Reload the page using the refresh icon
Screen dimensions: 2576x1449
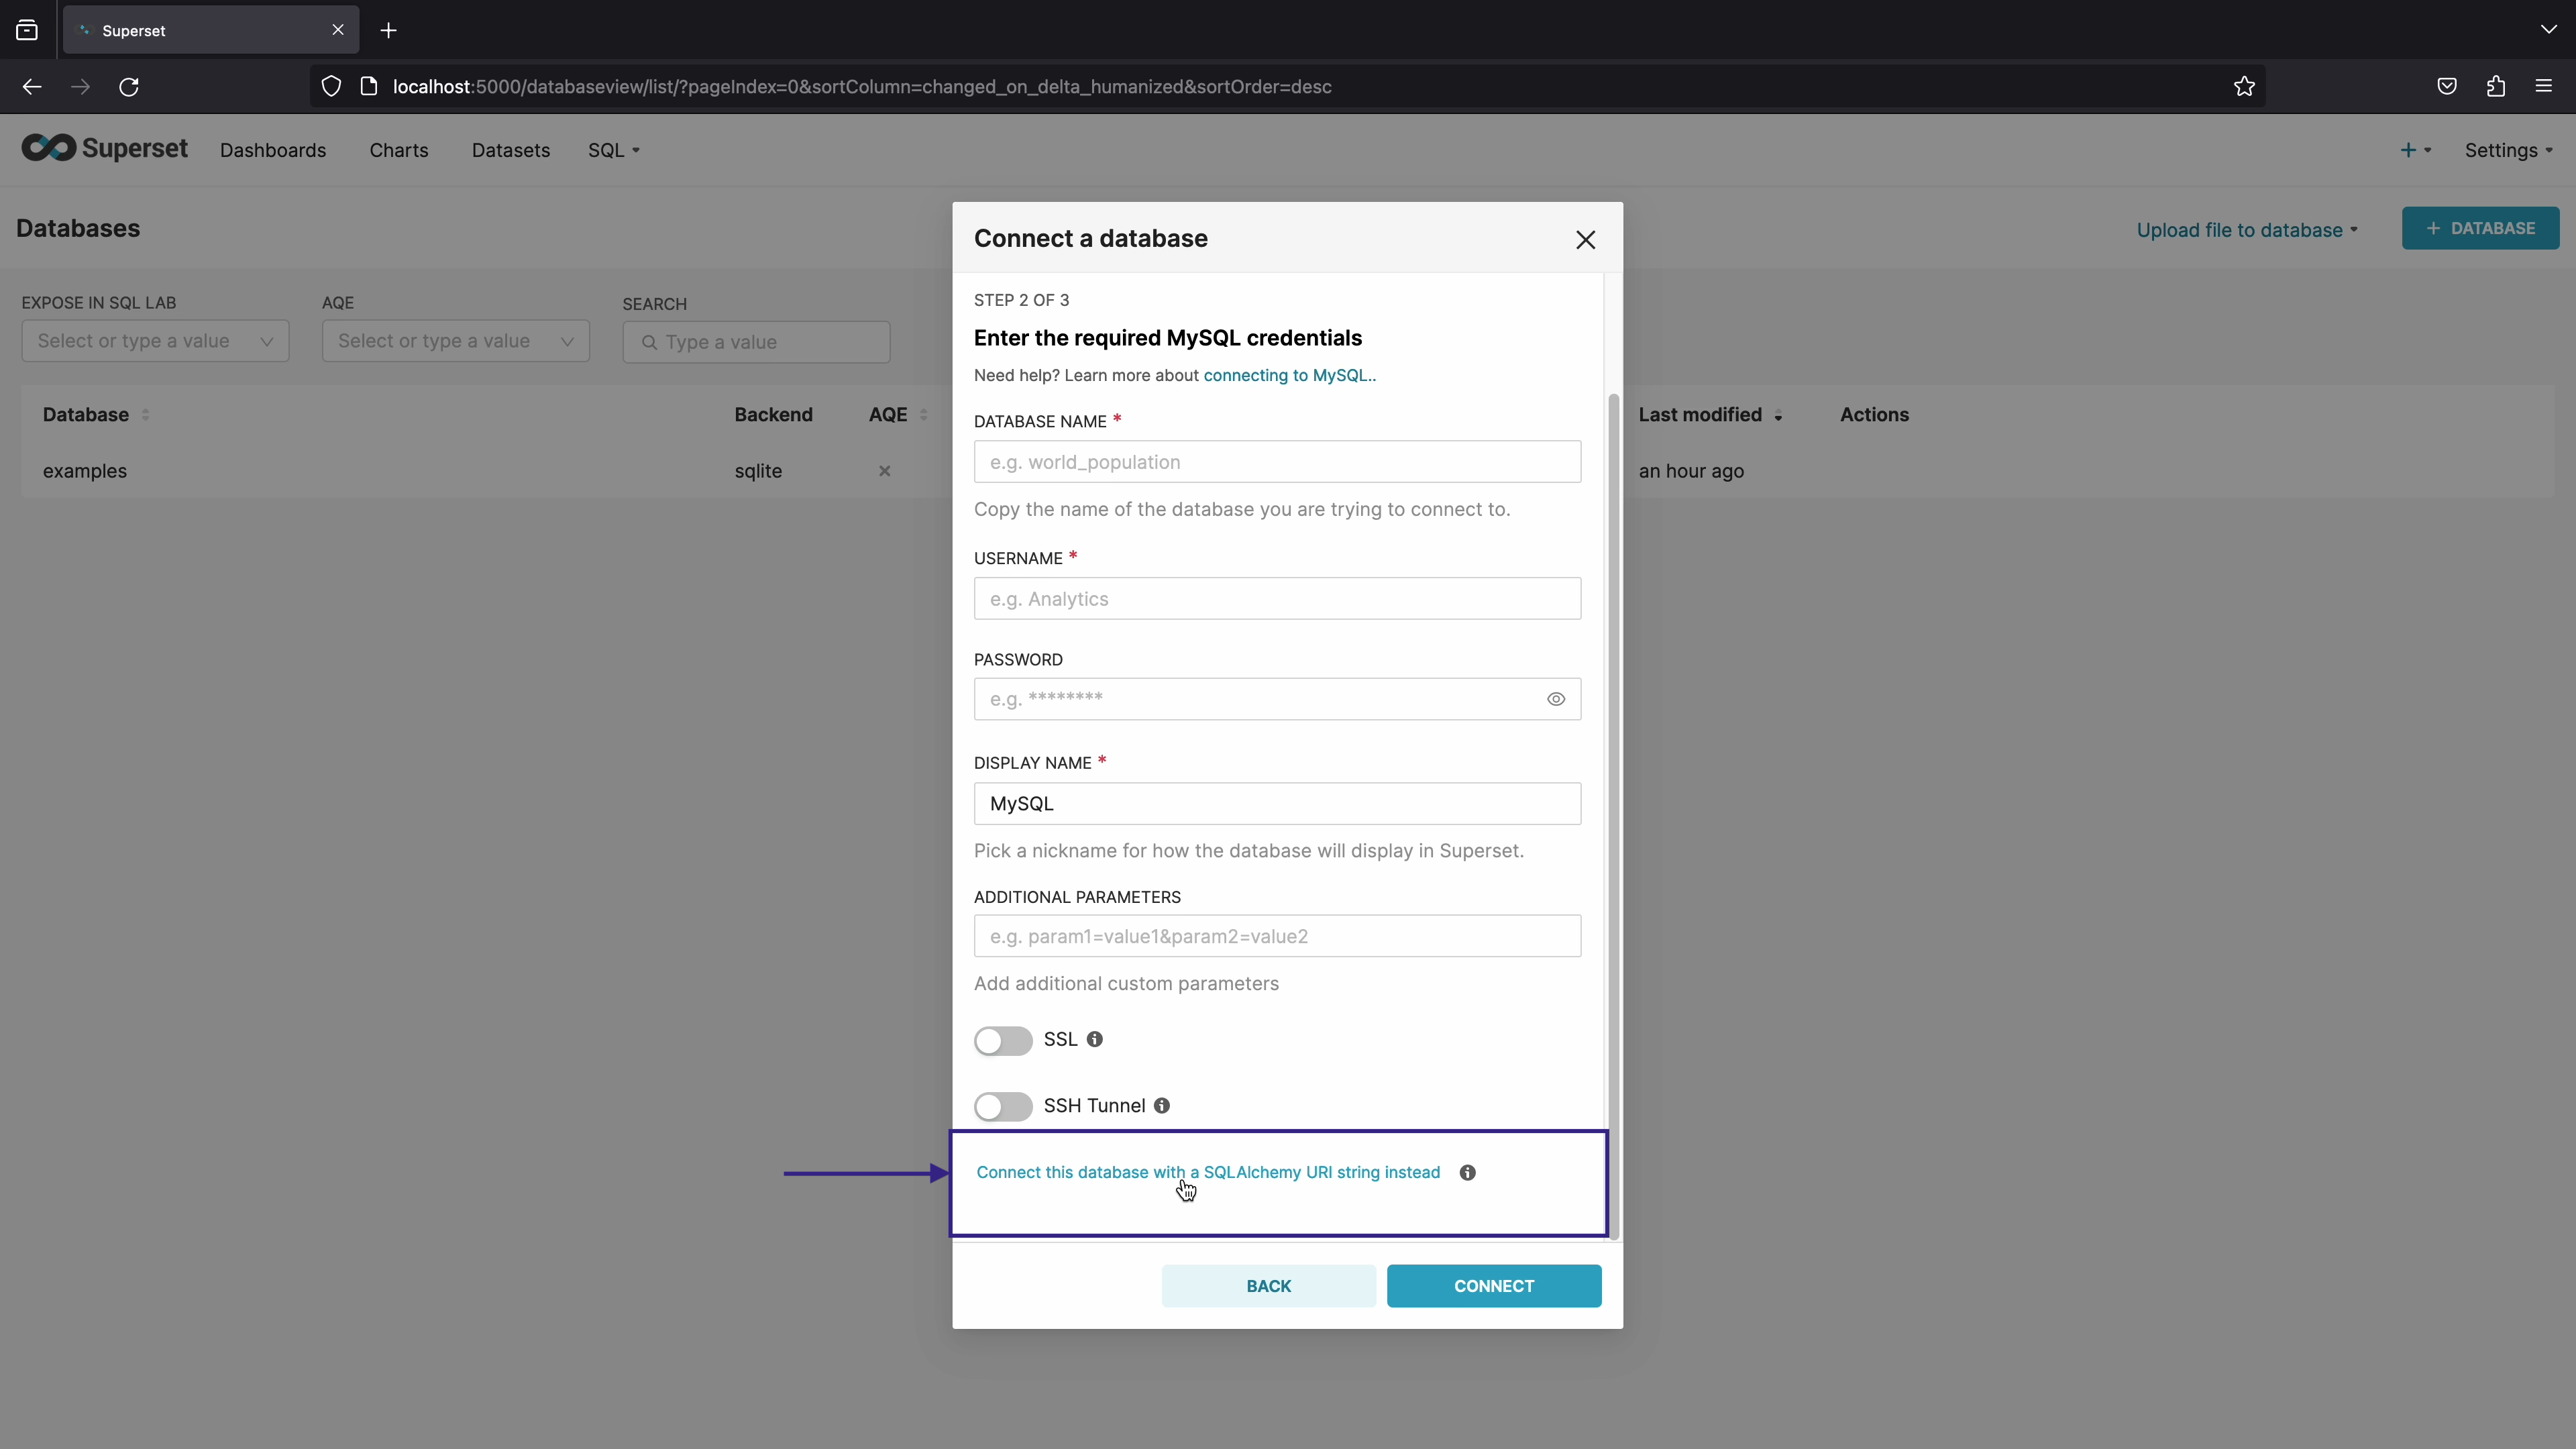(129, 87)
